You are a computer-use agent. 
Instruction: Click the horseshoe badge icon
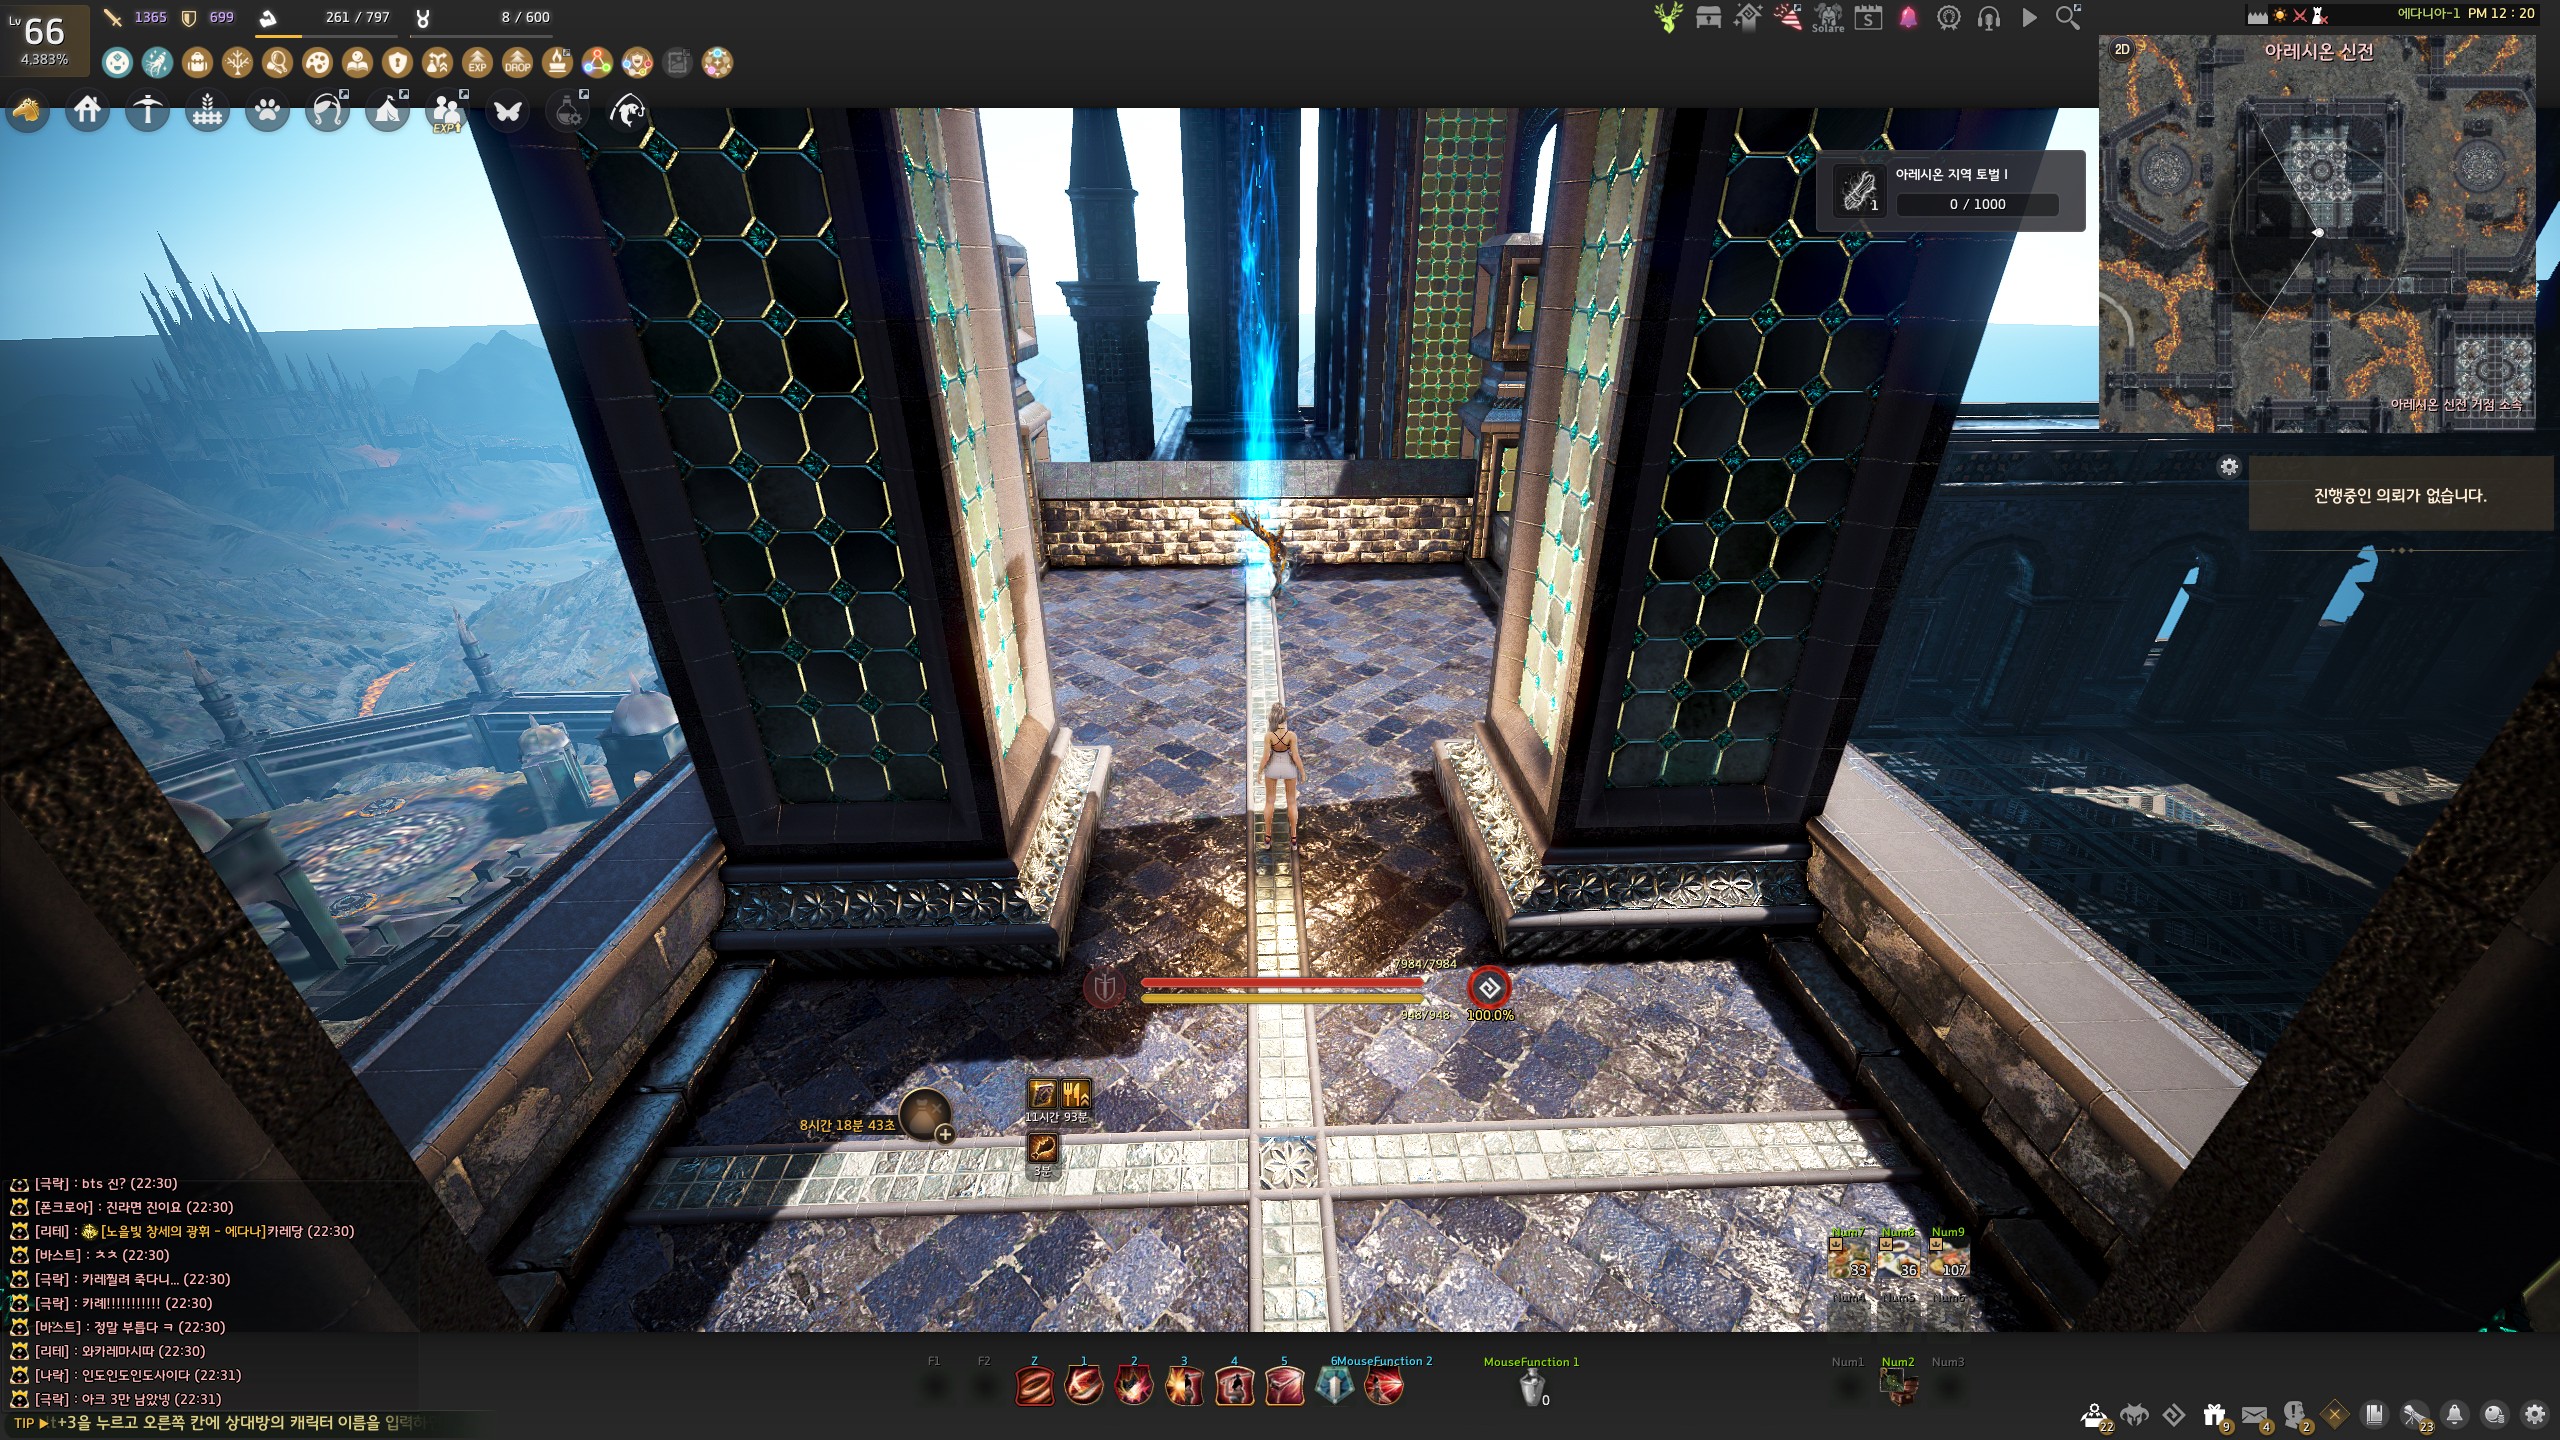click(x=1948, y=17)
